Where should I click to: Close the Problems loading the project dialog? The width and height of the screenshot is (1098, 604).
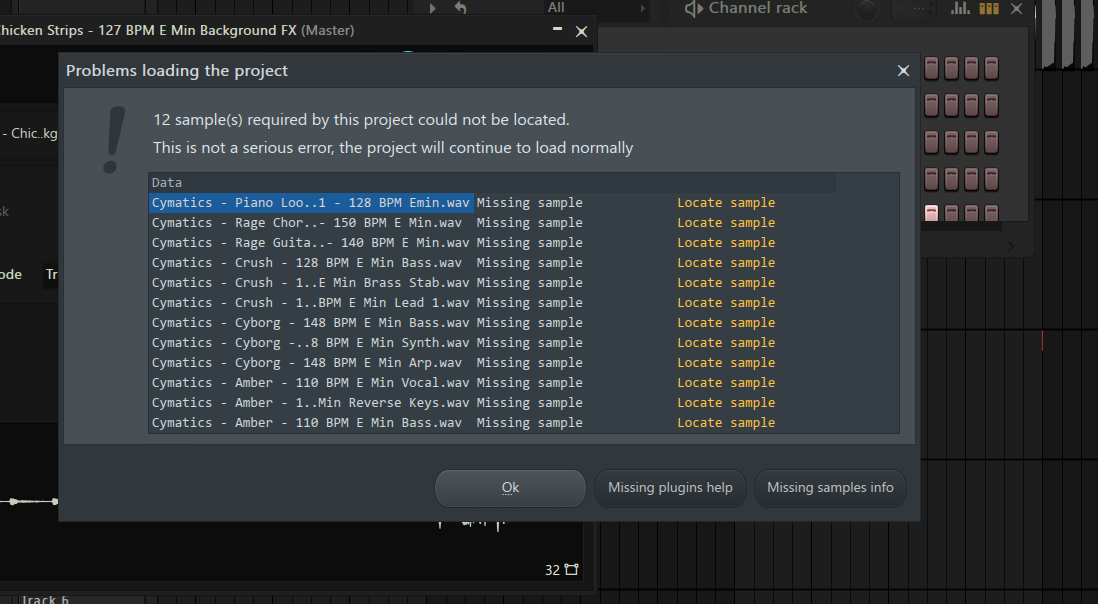[903, 71]
